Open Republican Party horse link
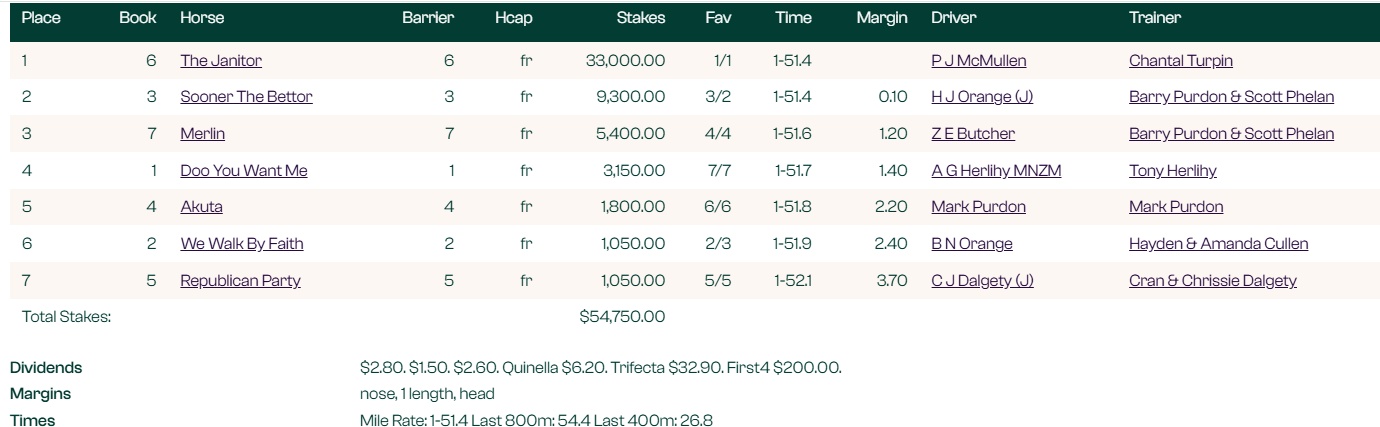 [x=240, y=281]
